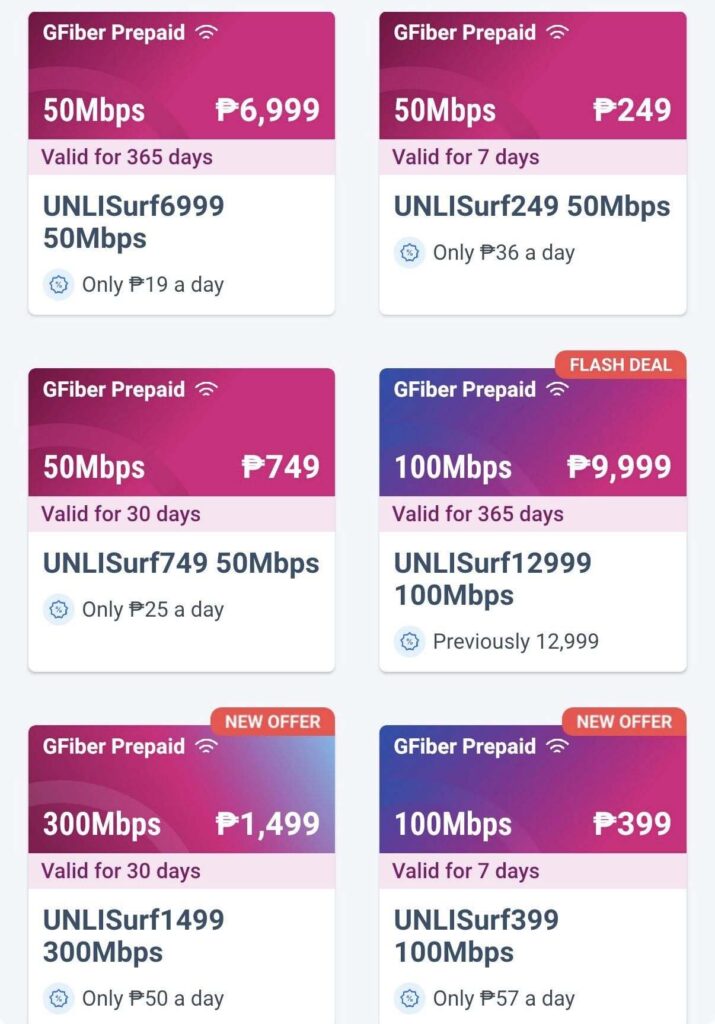Click the discount badge icon beside 'Only ₱19 a day'

coord(58,285)
